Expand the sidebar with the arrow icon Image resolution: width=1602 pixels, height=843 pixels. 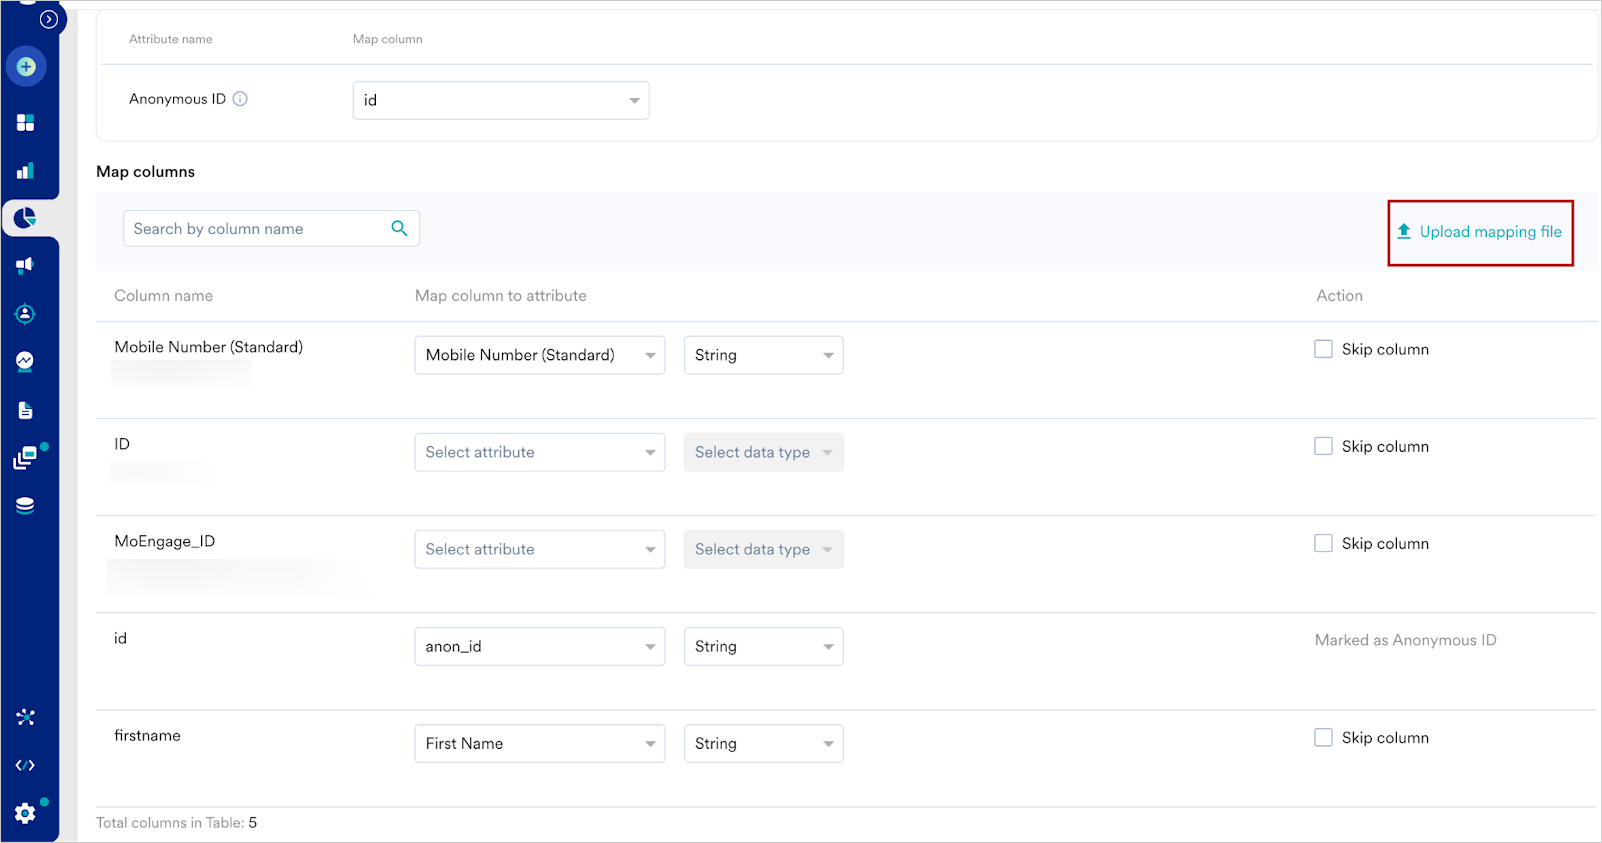pyautogui.click(x=48, y=19)
